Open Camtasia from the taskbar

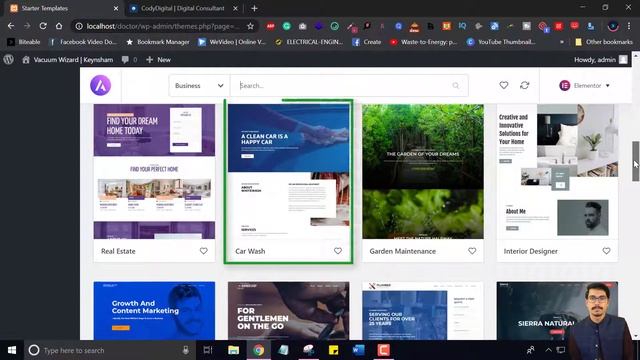383,350
